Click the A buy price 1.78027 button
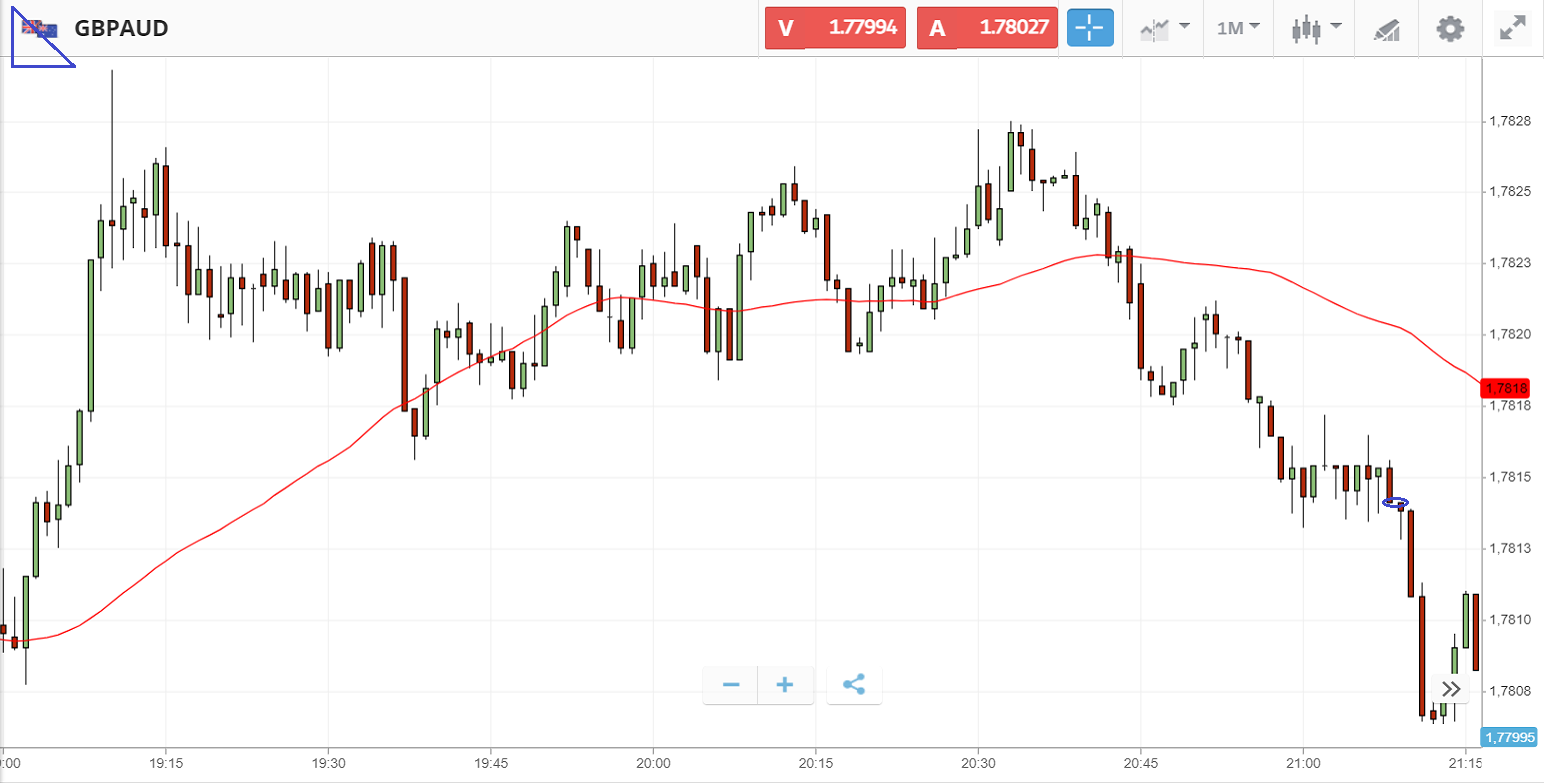1544x783 pixels. pos(987,28)
